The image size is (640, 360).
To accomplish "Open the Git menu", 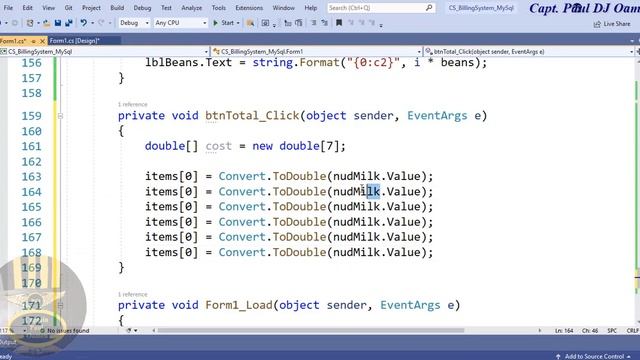I will pos(68,8).
